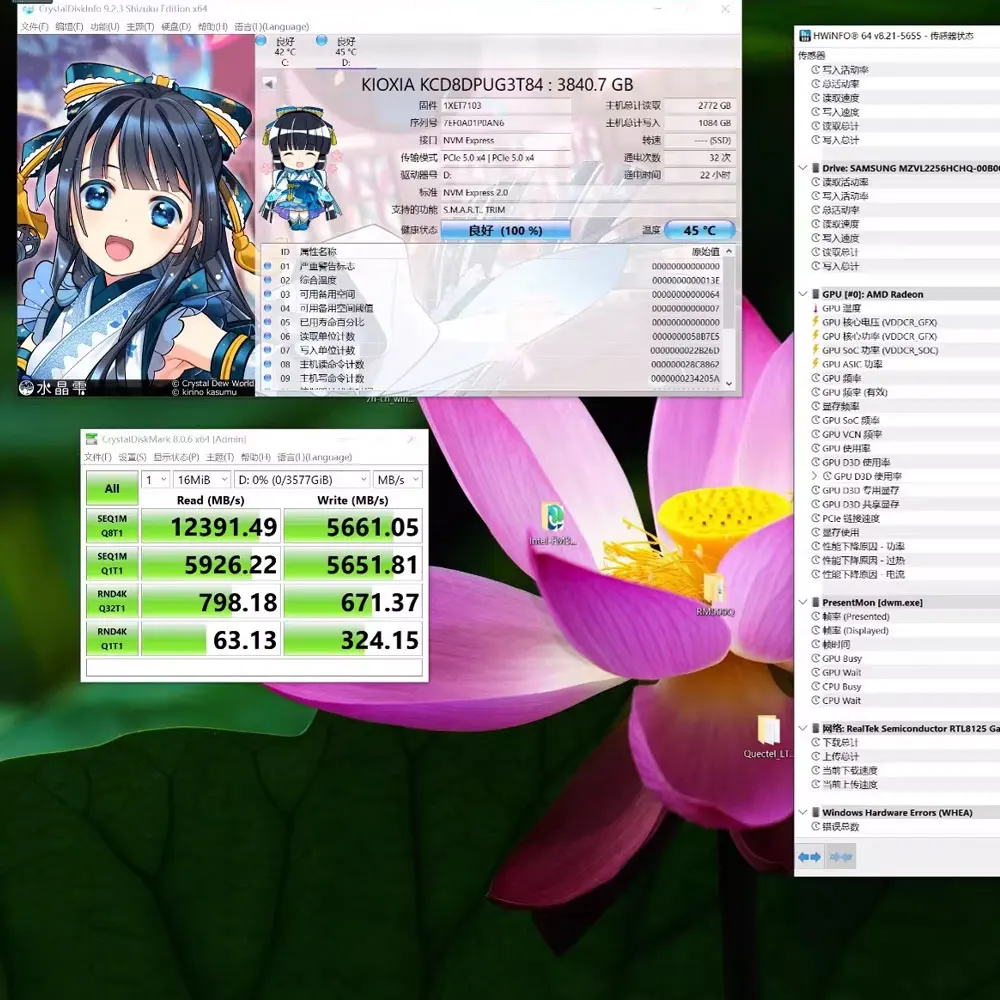
Task: Select the Intel desktop shortcut icon
Action: click(x=552, y=518)
